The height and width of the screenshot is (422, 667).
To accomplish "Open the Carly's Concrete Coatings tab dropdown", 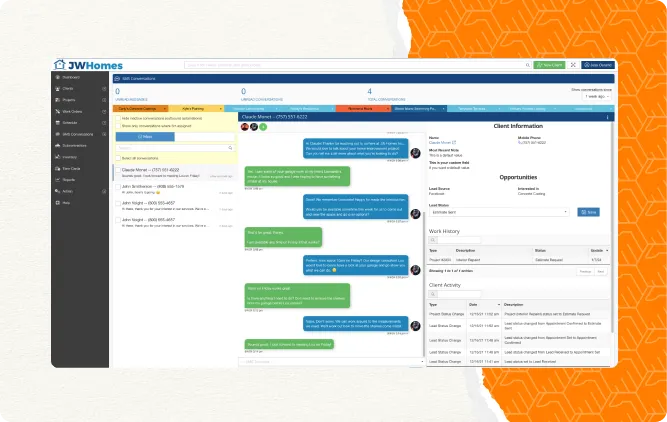I will 165,109.
